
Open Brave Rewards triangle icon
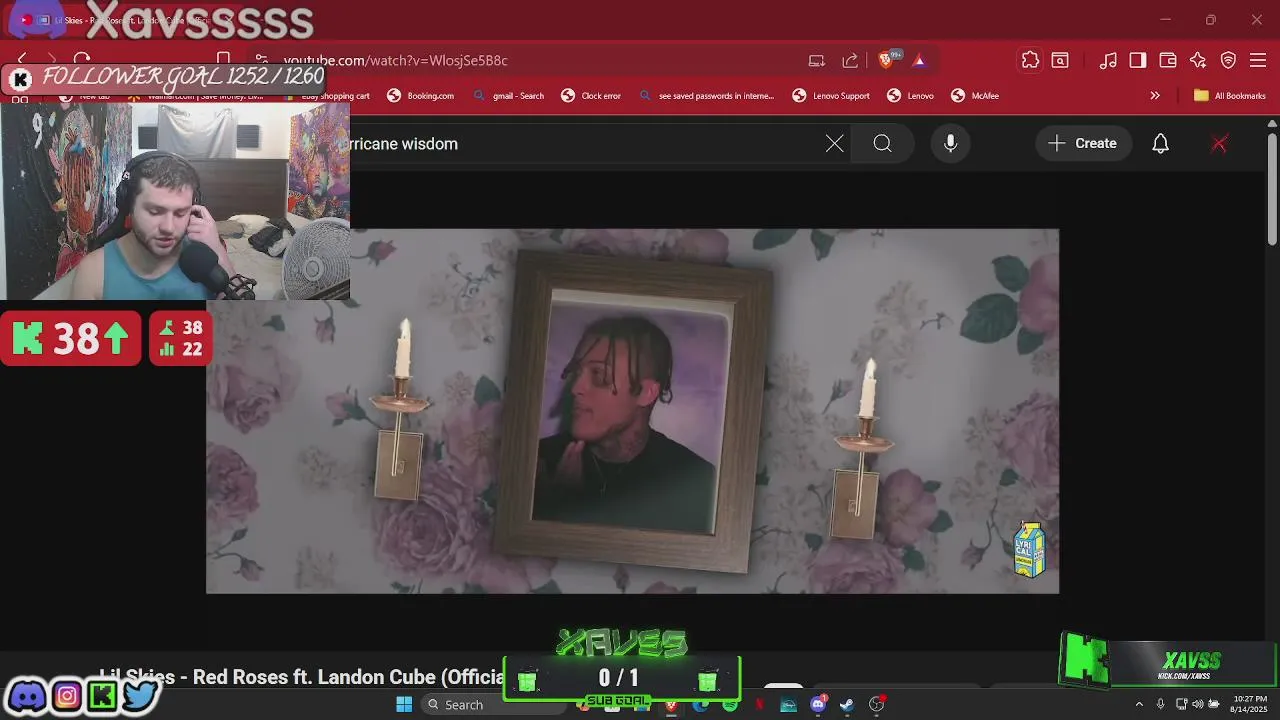point(919,61)
